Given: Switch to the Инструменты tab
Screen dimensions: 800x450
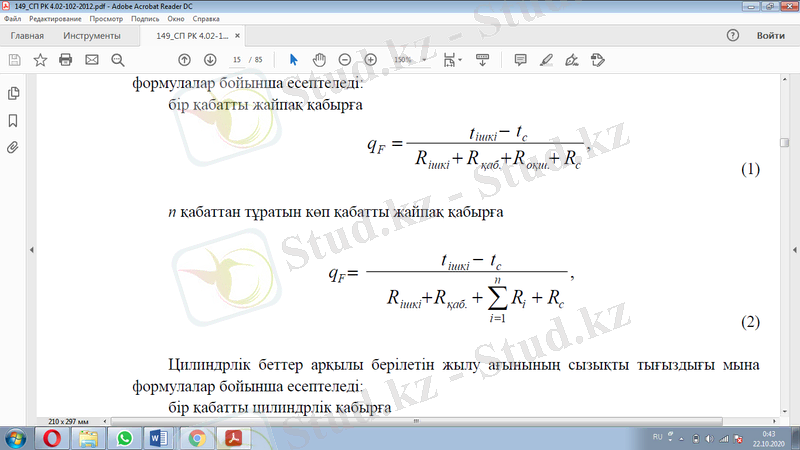Looking at the screenshot, I should [91, 36].
